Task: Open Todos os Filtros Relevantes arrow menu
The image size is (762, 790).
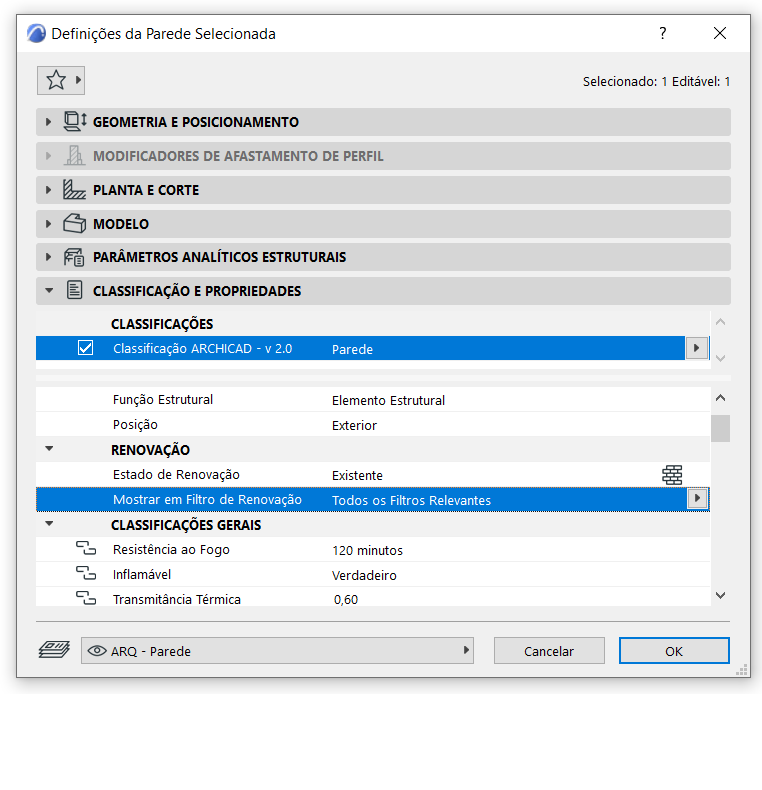Action: (697, 499)
